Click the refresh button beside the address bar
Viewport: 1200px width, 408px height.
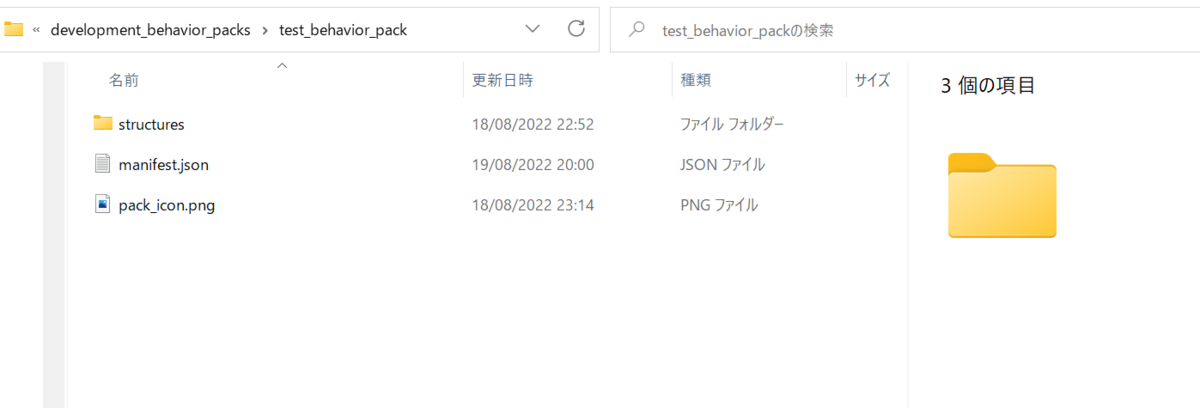pyautogui.click(x=576, y=29)
